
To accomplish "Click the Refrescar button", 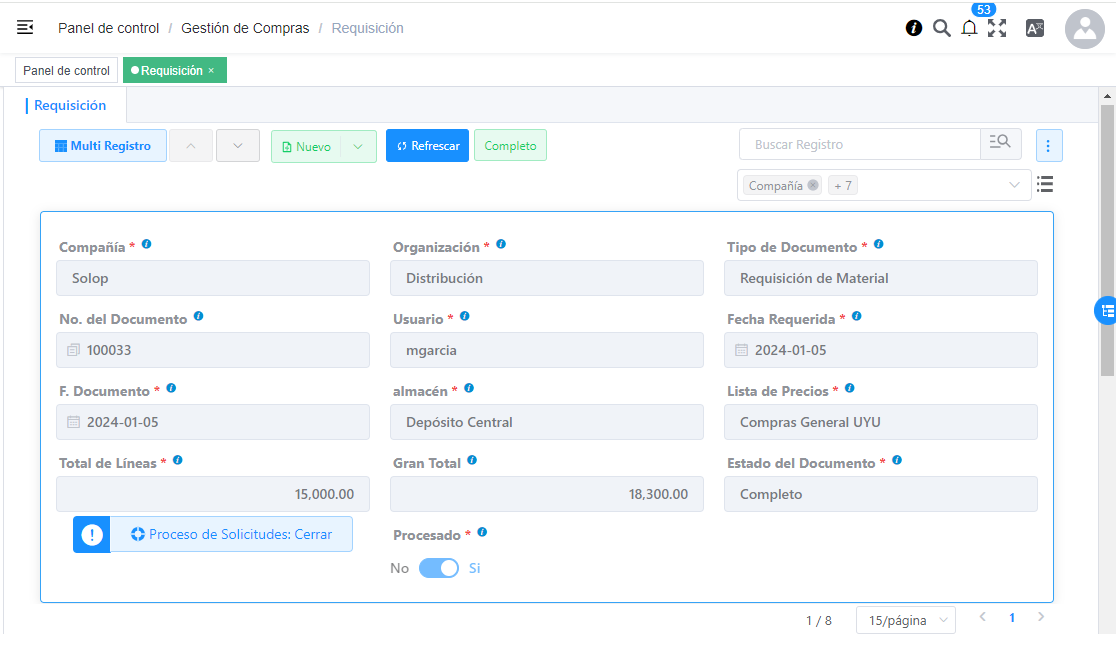I will click(x=427, y=146).
